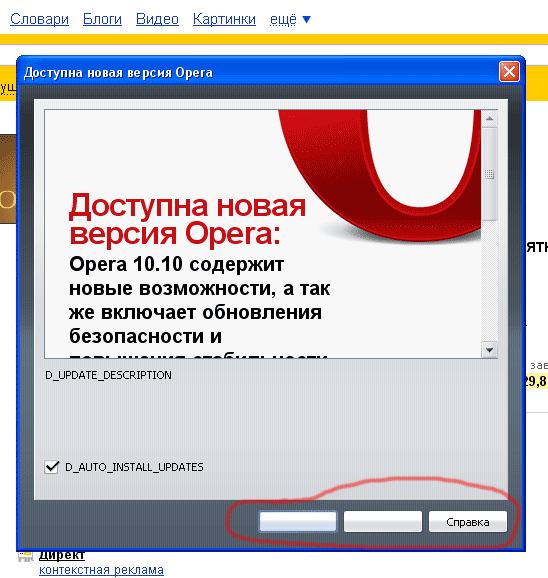Open the контекстная реклама link
Viewport: 548px width, 578px height.
tap(101, 570)
